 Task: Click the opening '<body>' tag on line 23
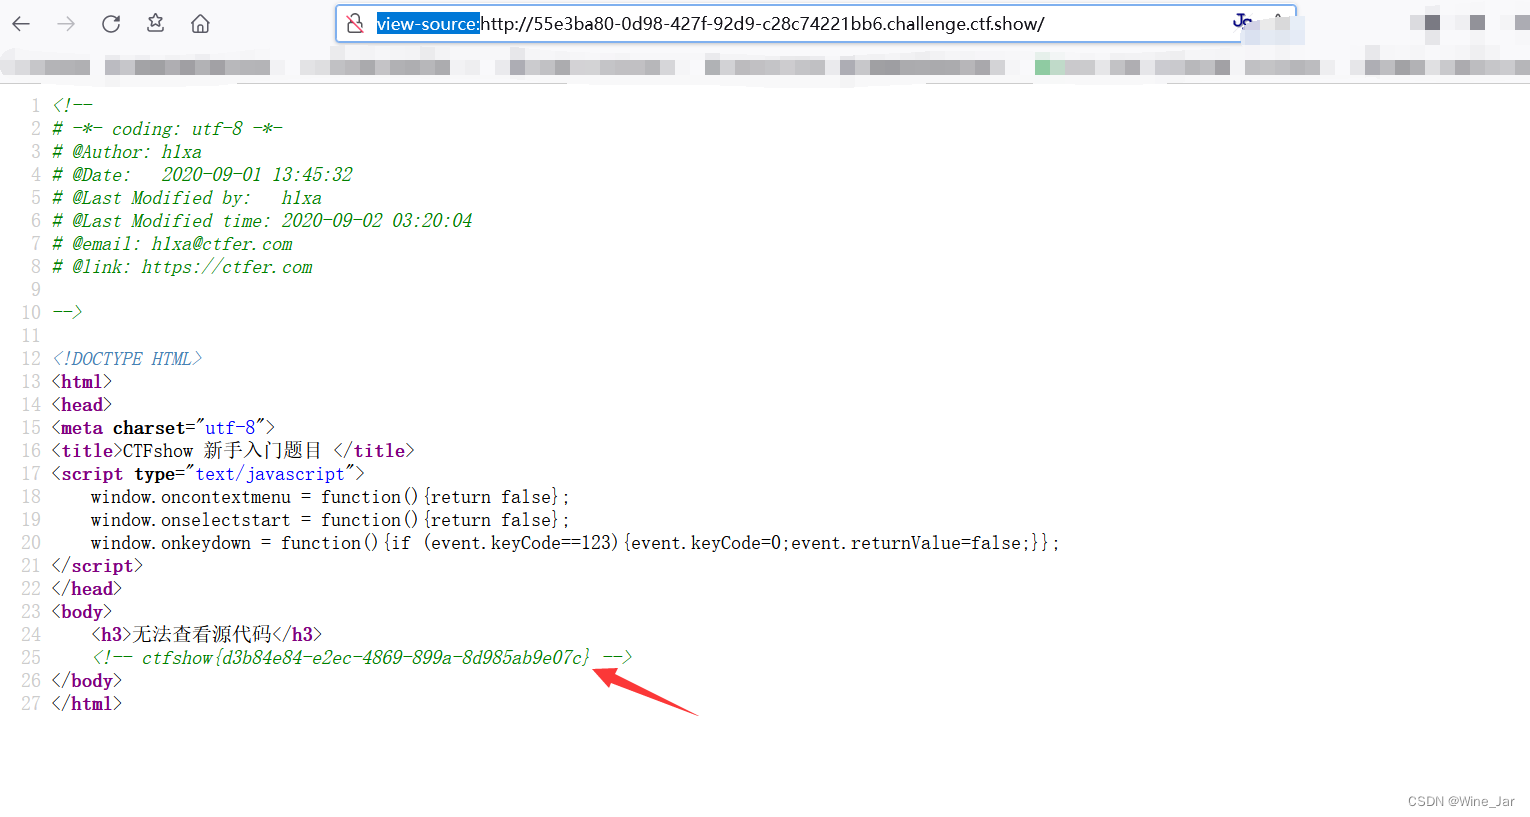[x=82, y=612]
